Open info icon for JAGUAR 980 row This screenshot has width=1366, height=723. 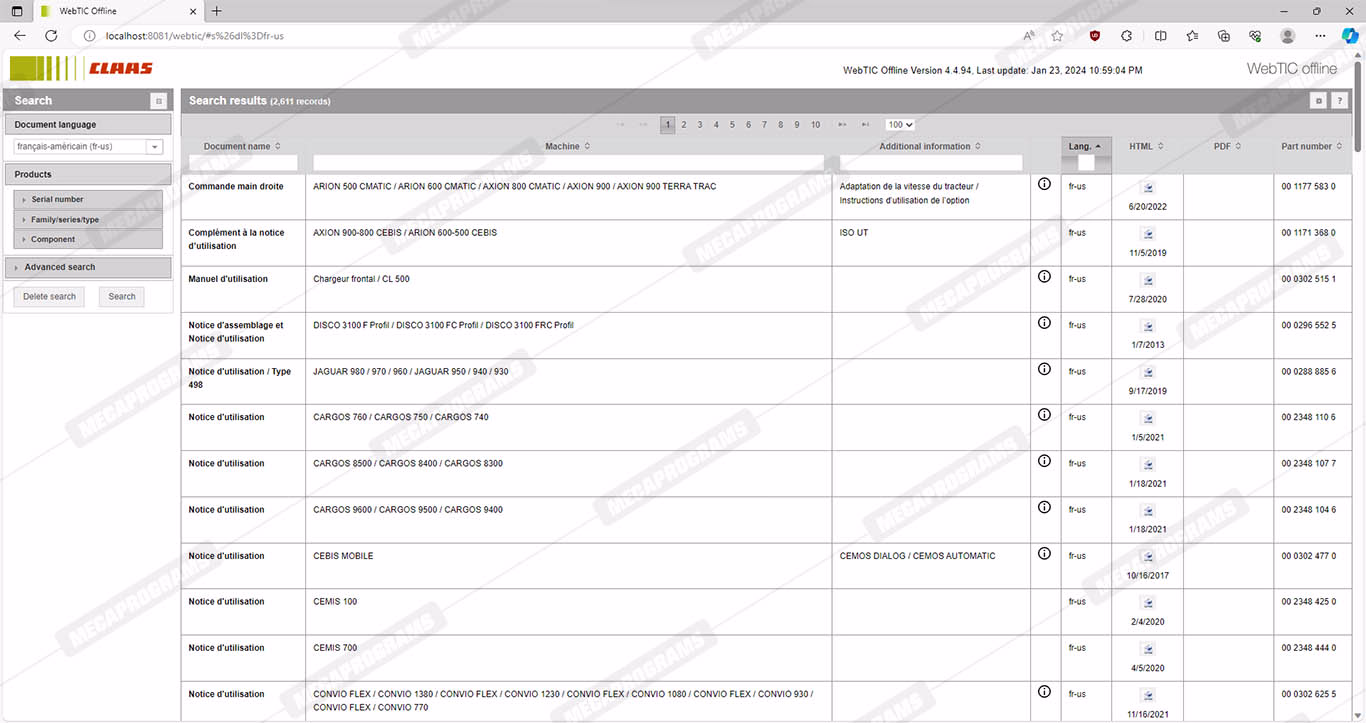1044,369
